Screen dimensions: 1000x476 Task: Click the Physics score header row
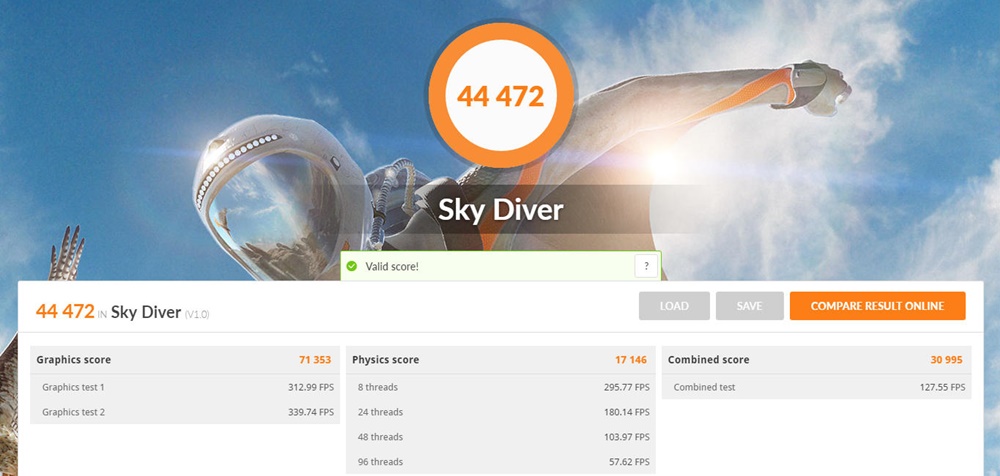click(x=501, y=360)
